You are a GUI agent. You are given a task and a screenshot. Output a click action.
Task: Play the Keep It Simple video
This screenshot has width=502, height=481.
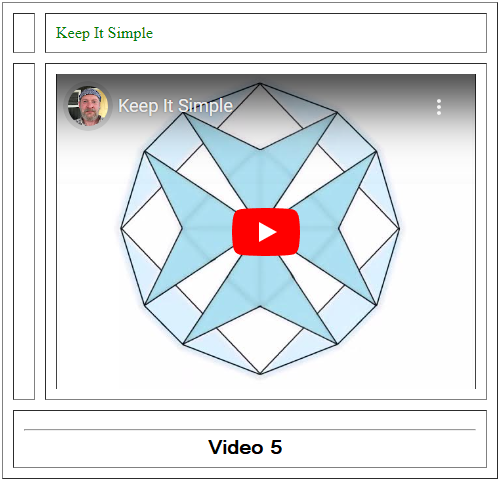coord(266,232)
